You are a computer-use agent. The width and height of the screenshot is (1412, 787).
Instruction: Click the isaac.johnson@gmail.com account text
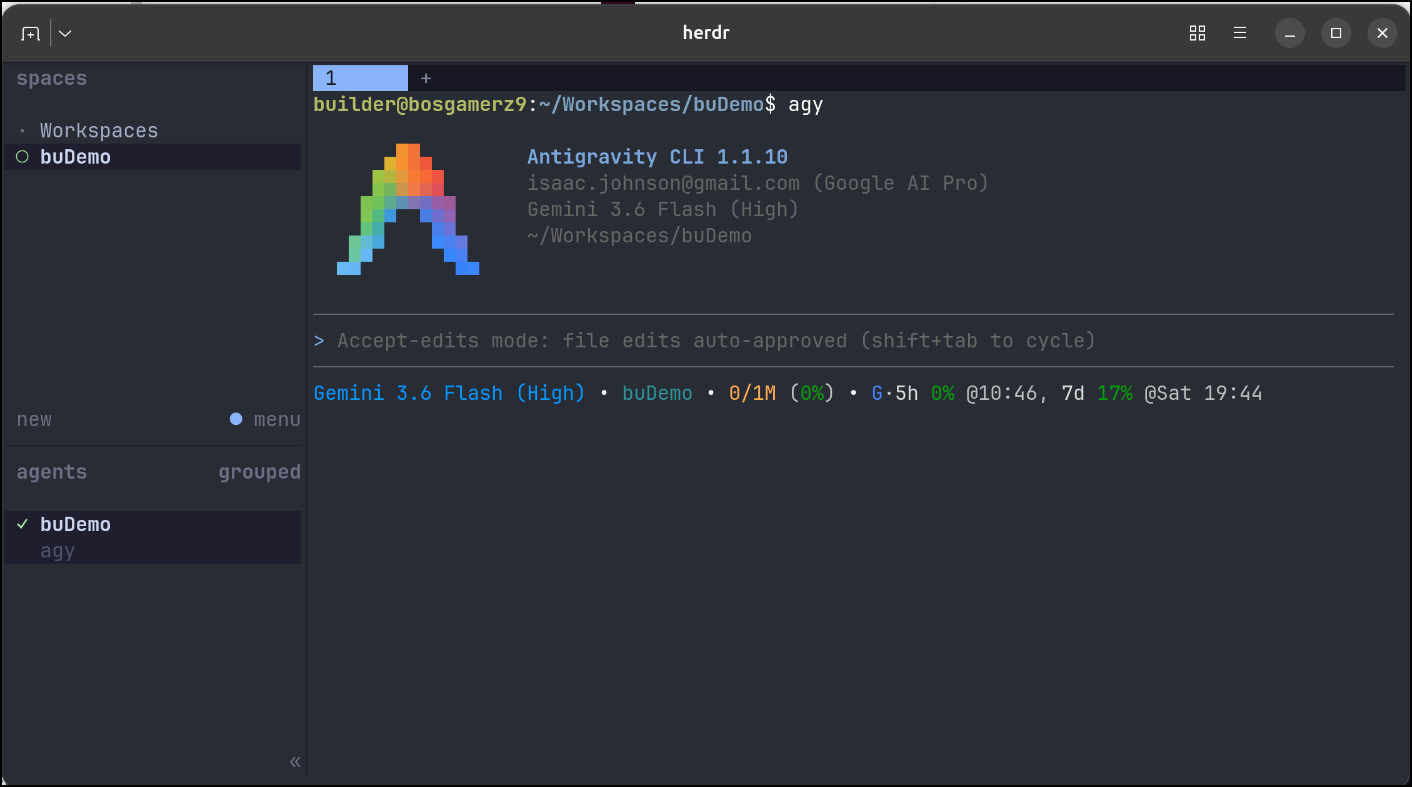coord(663,183)
